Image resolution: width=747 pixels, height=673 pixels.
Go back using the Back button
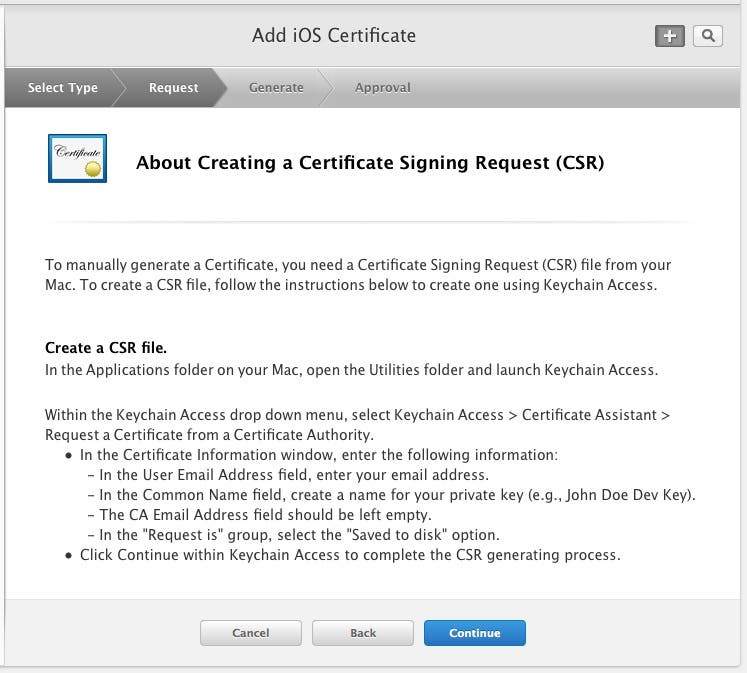(x=363, y=633)
